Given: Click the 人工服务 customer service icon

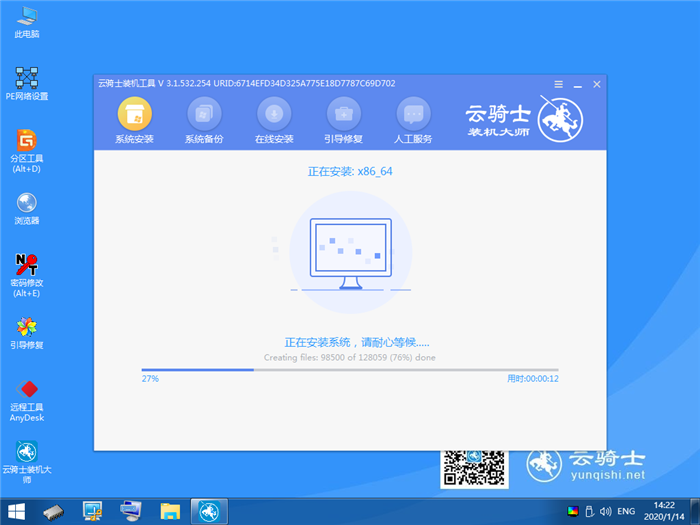Looking at the screenshot, I should [413, 120].
